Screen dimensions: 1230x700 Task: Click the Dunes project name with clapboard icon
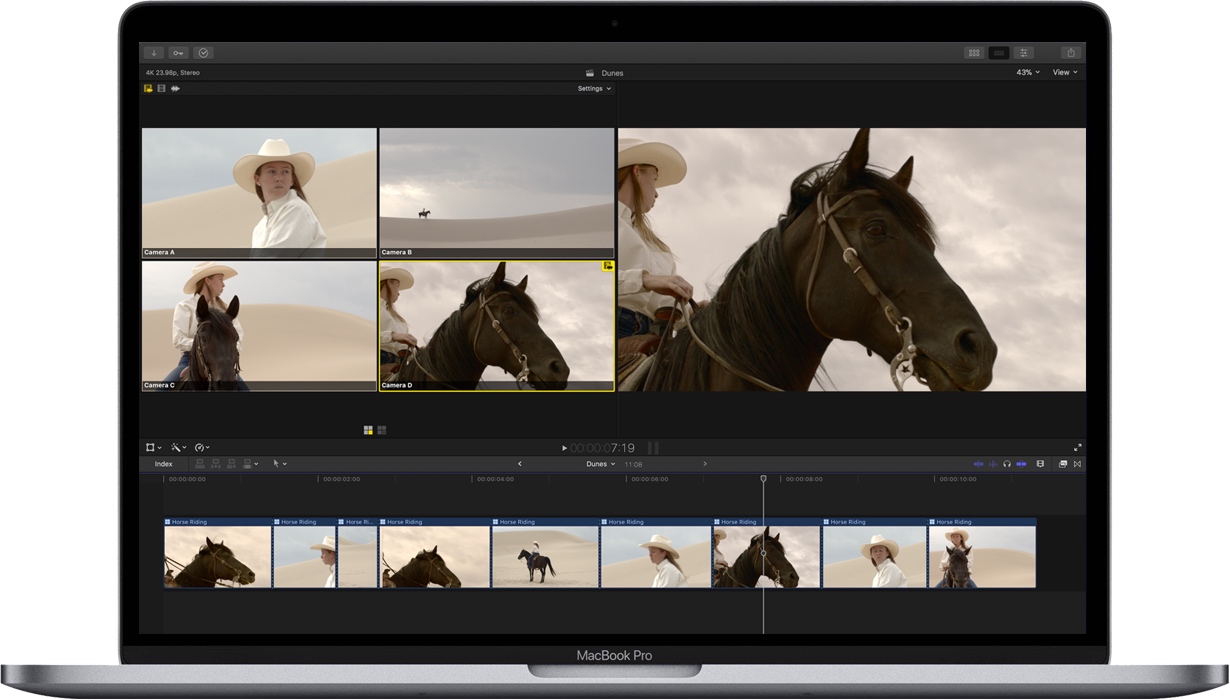click(x=605, y=72)
